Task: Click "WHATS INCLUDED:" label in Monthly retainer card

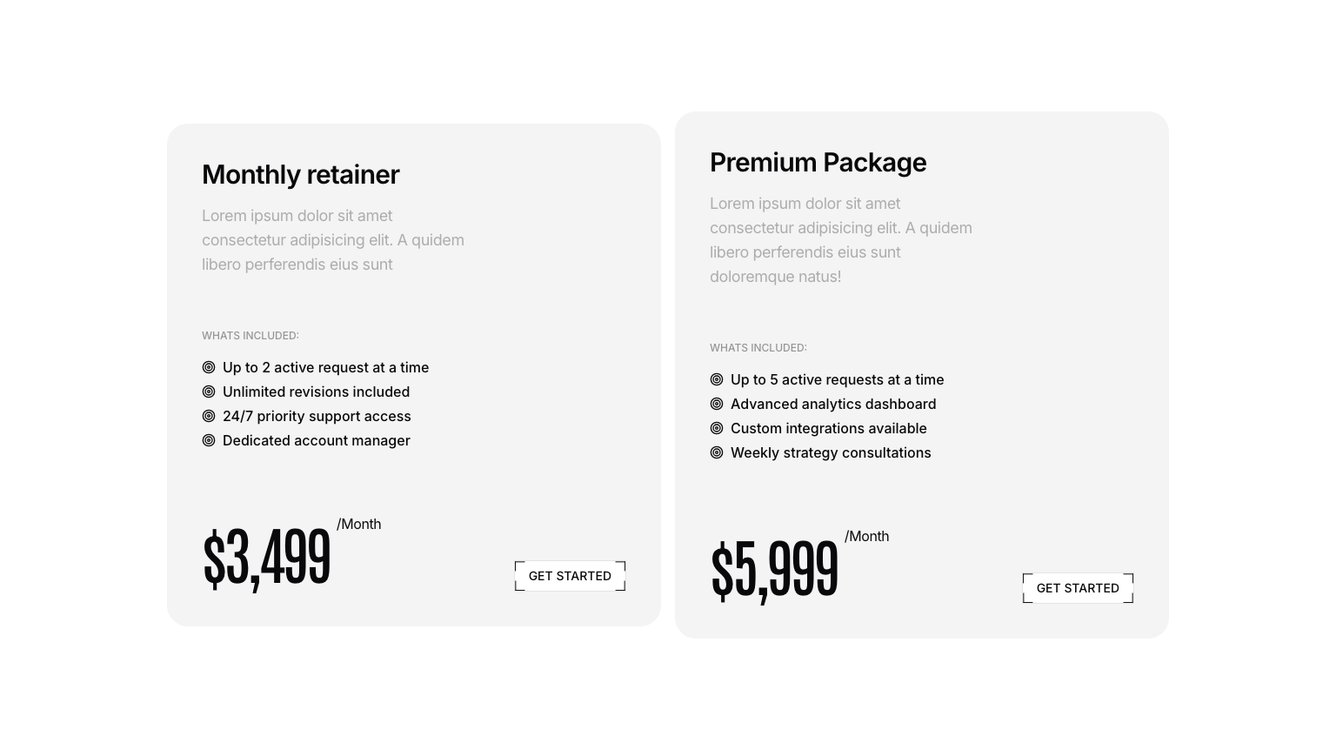Action: click(250, 336)
